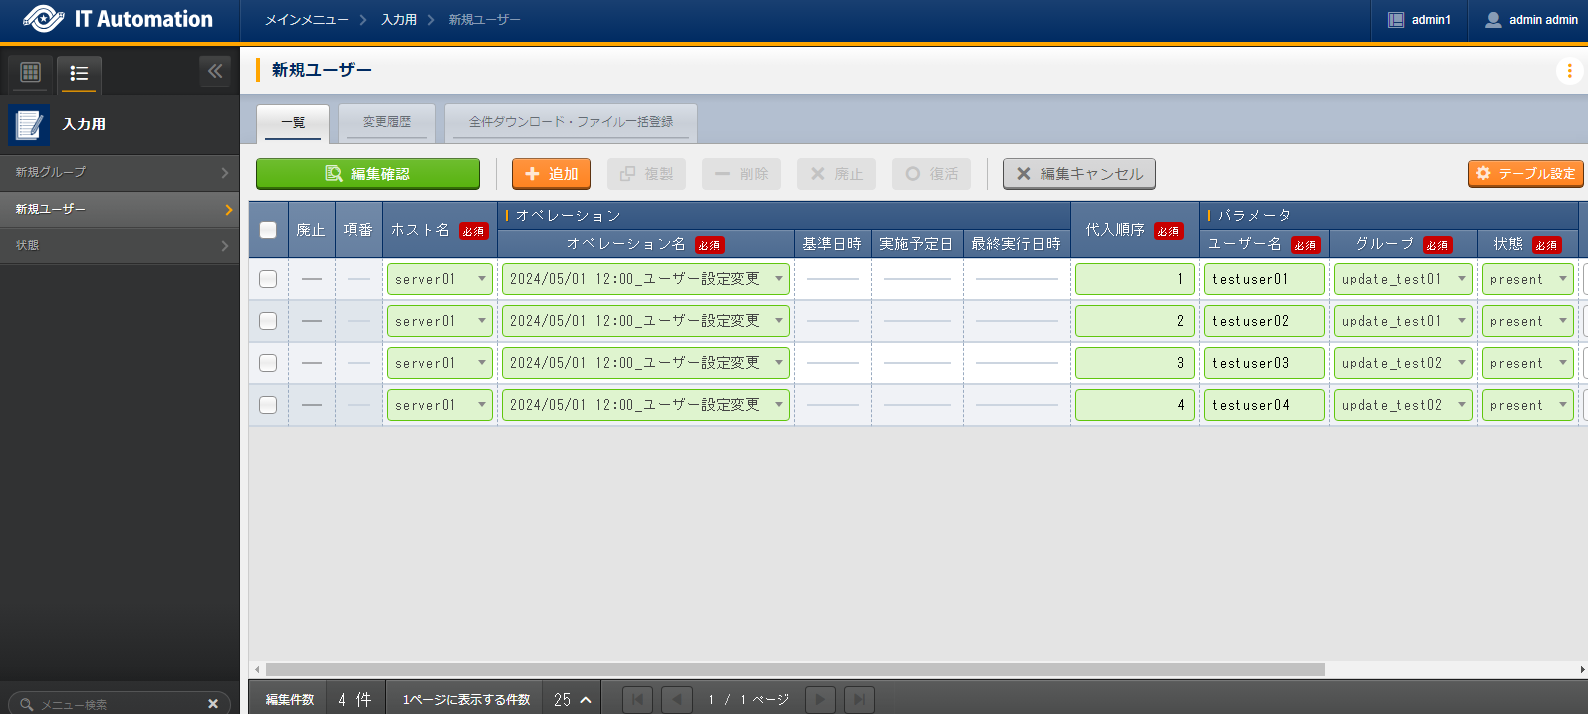The width and height of the screenshot is (1588, 714).
Task: Click the 編集キャンセル button
Action: tap(1079, 174)
